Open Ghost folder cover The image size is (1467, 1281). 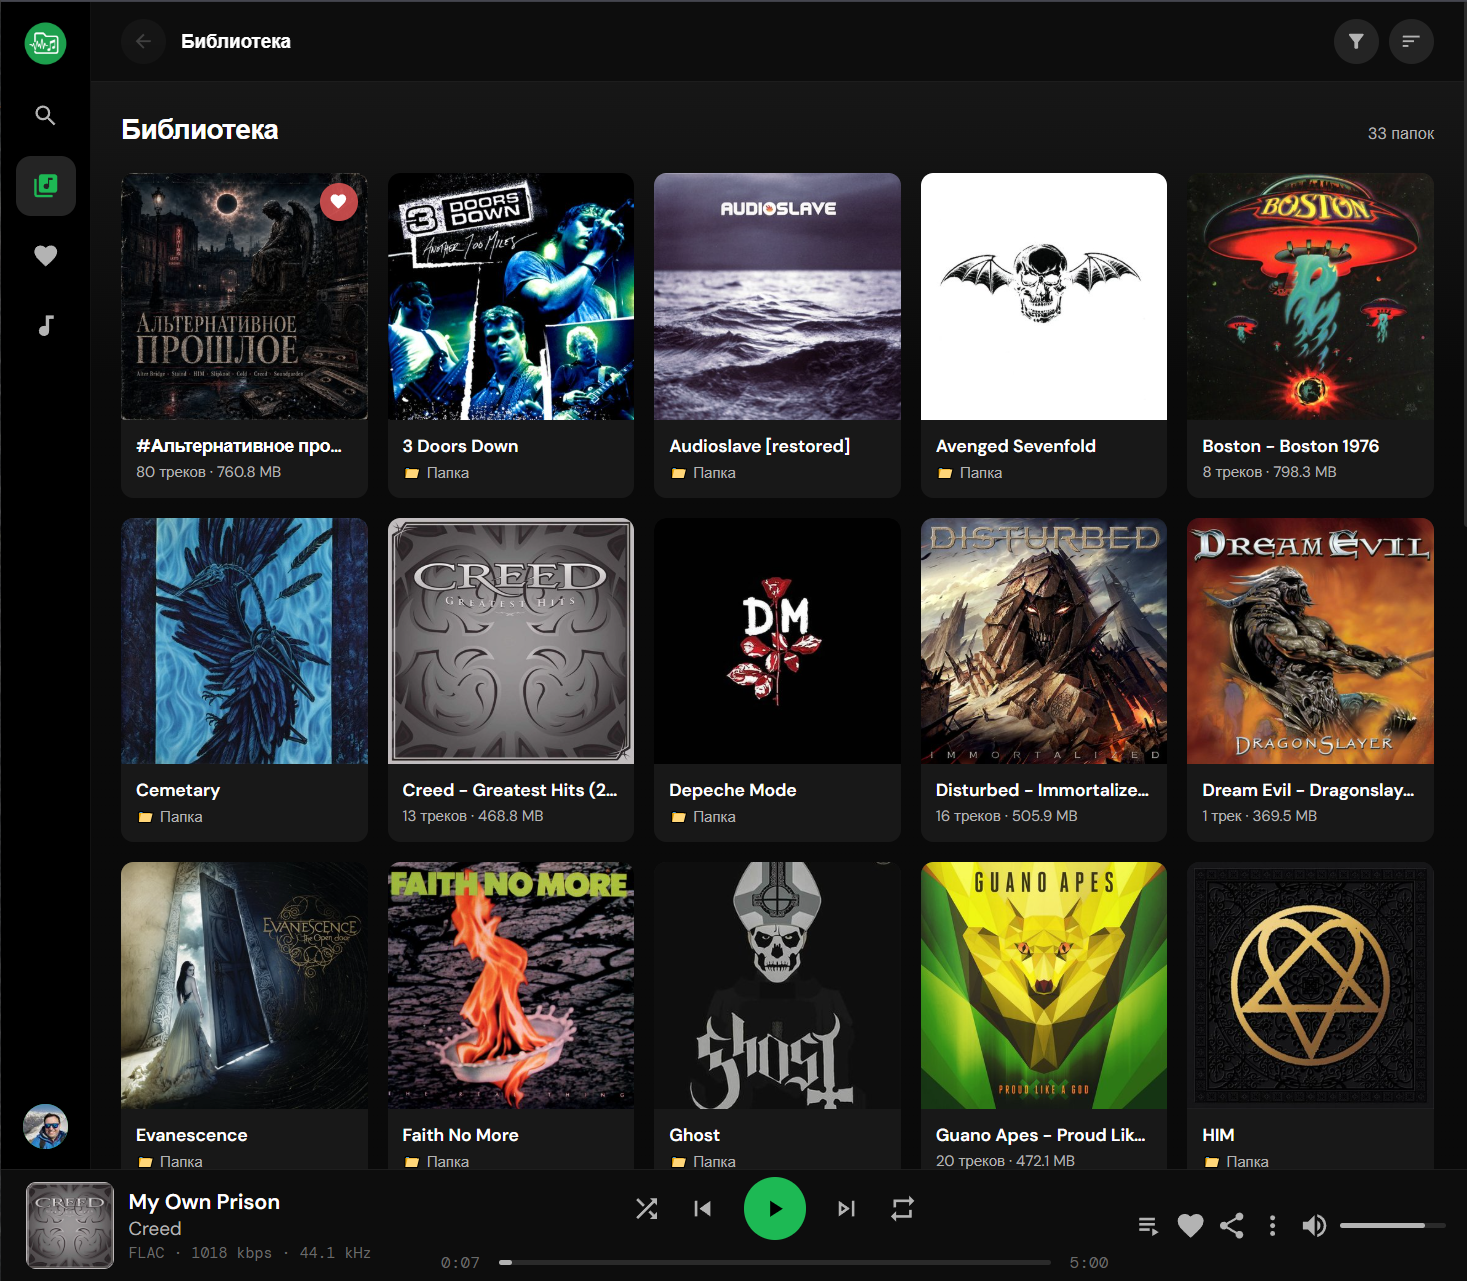(777, 985)
